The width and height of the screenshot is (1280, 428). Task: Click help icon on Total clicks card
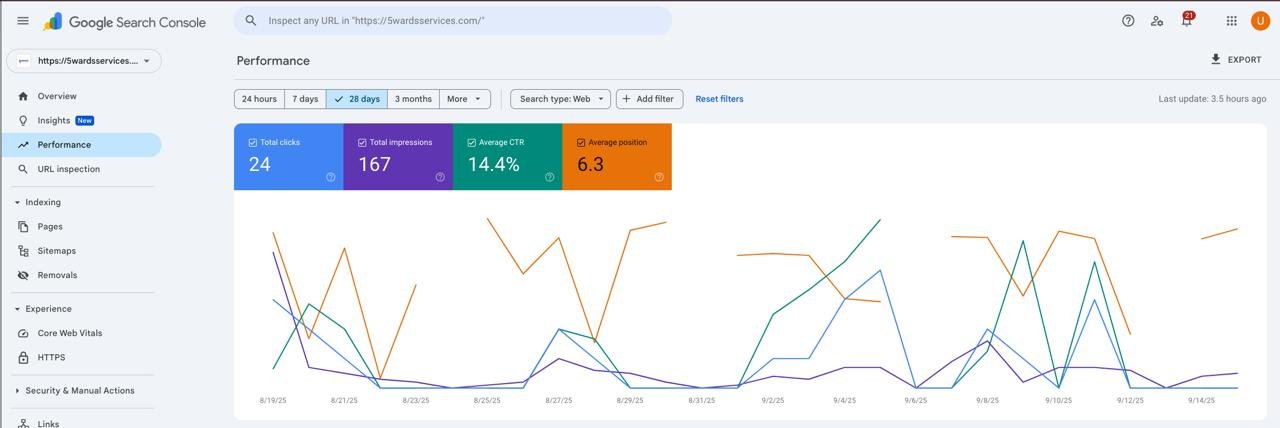[x=331, y=177]
